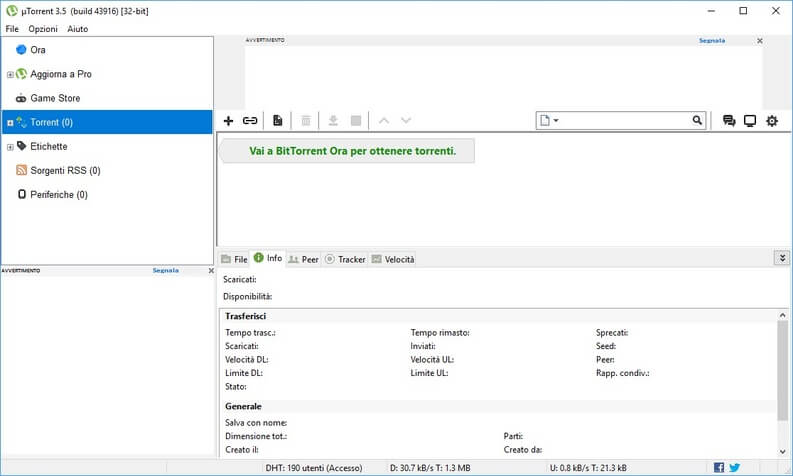Open the File menu
The width and height of the screenshot is (793, 476).
12,29
